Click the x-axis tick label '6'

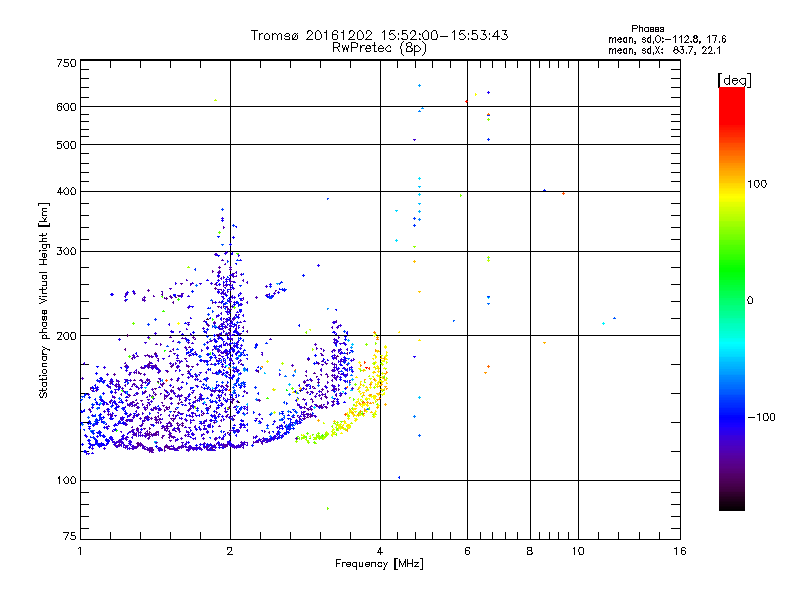pos(467,551)
